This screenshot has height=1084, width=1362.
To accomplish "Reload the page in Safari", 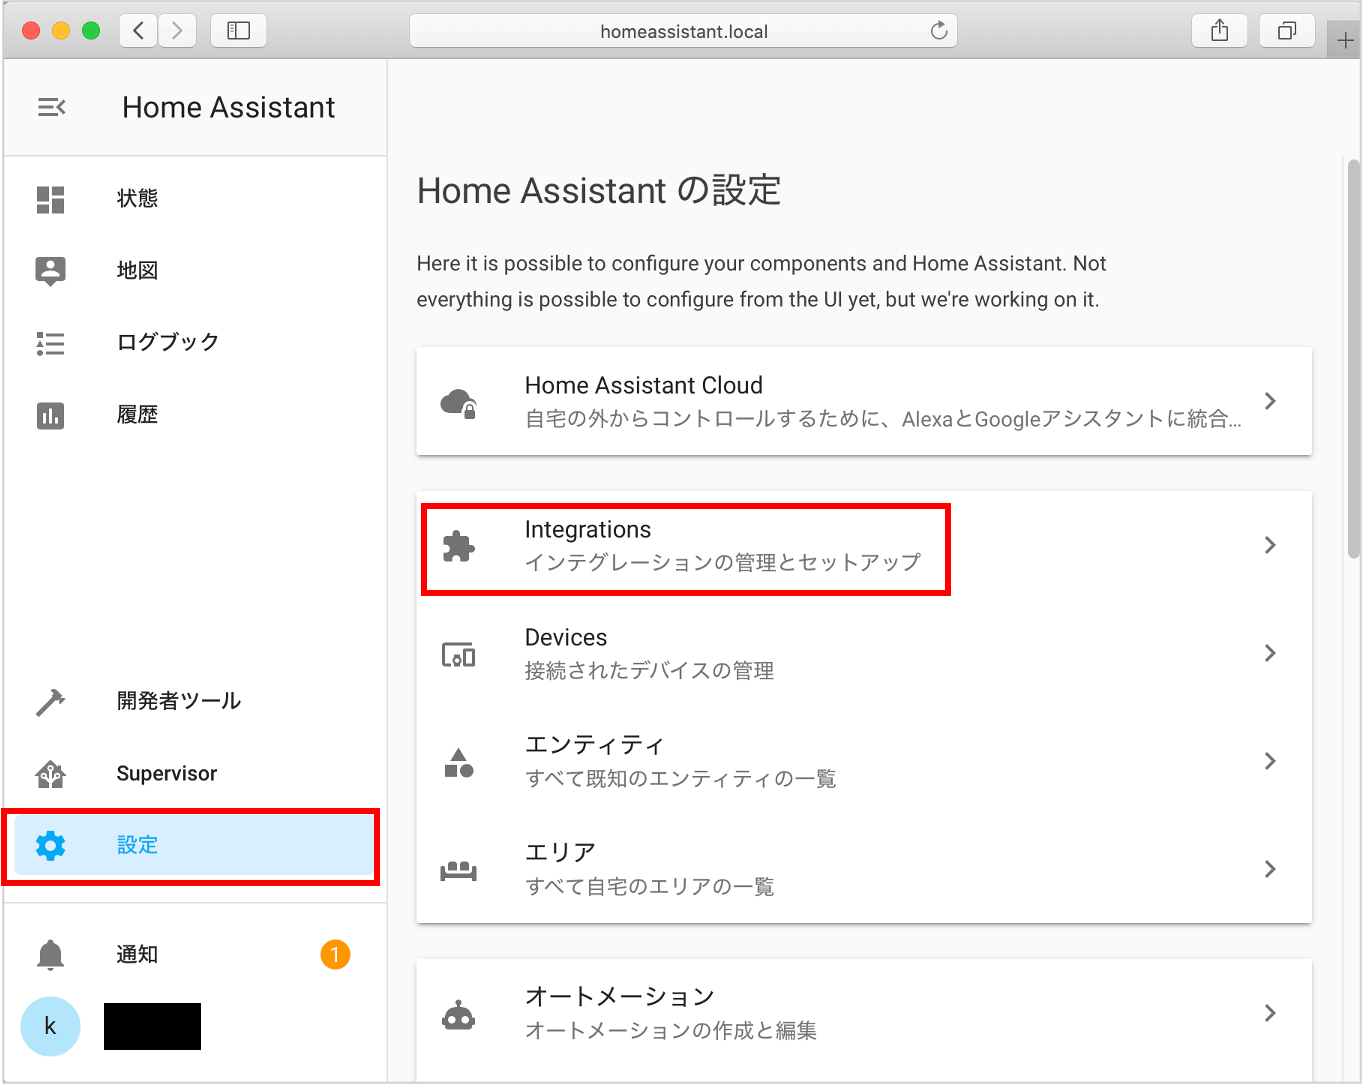I will [938, 31].
